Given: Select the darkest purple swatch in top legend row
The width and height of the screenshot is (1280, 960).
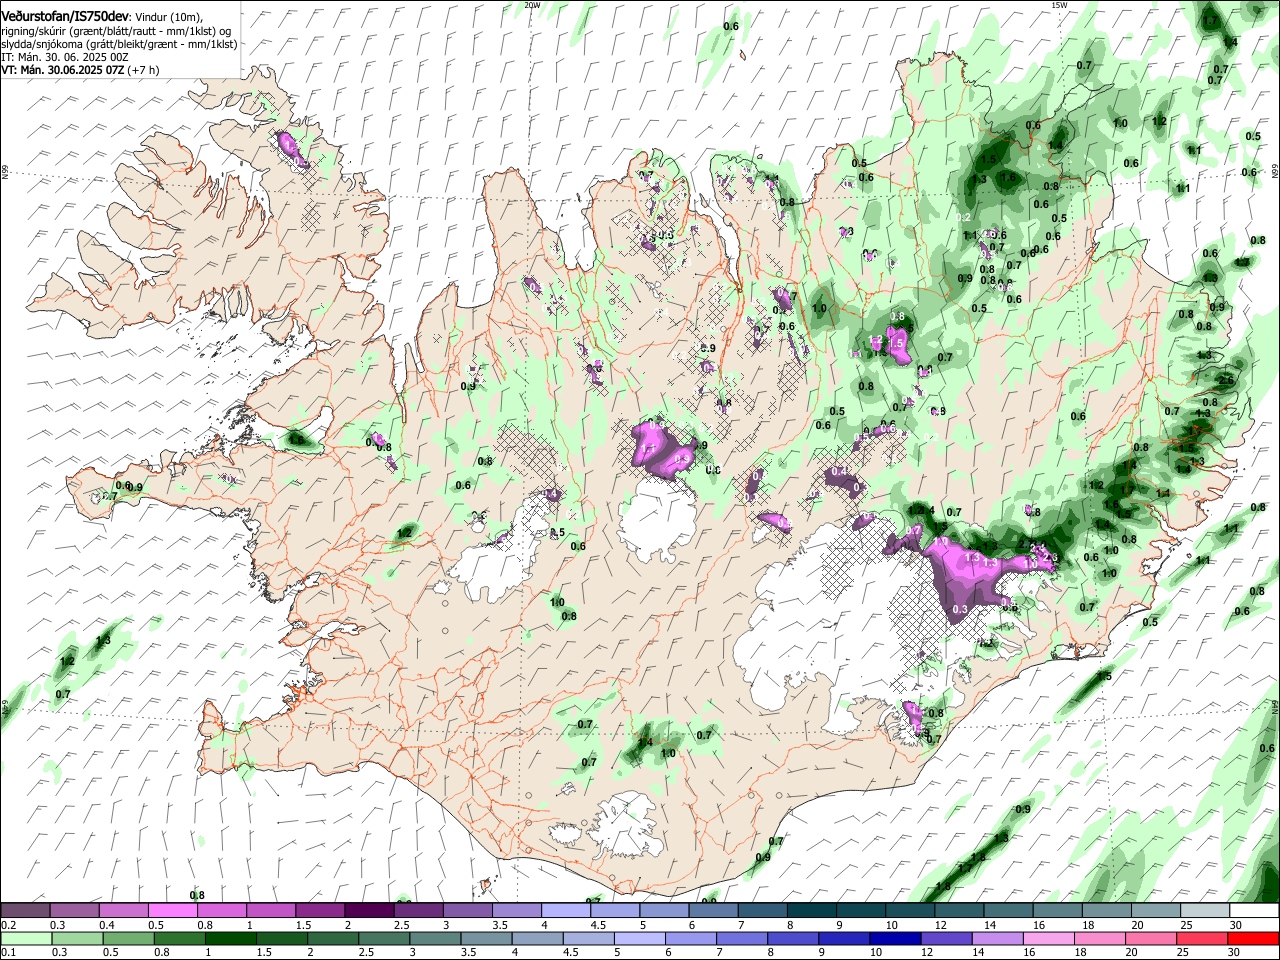Looking at the screenshot, I should click(x=369, y=910).
